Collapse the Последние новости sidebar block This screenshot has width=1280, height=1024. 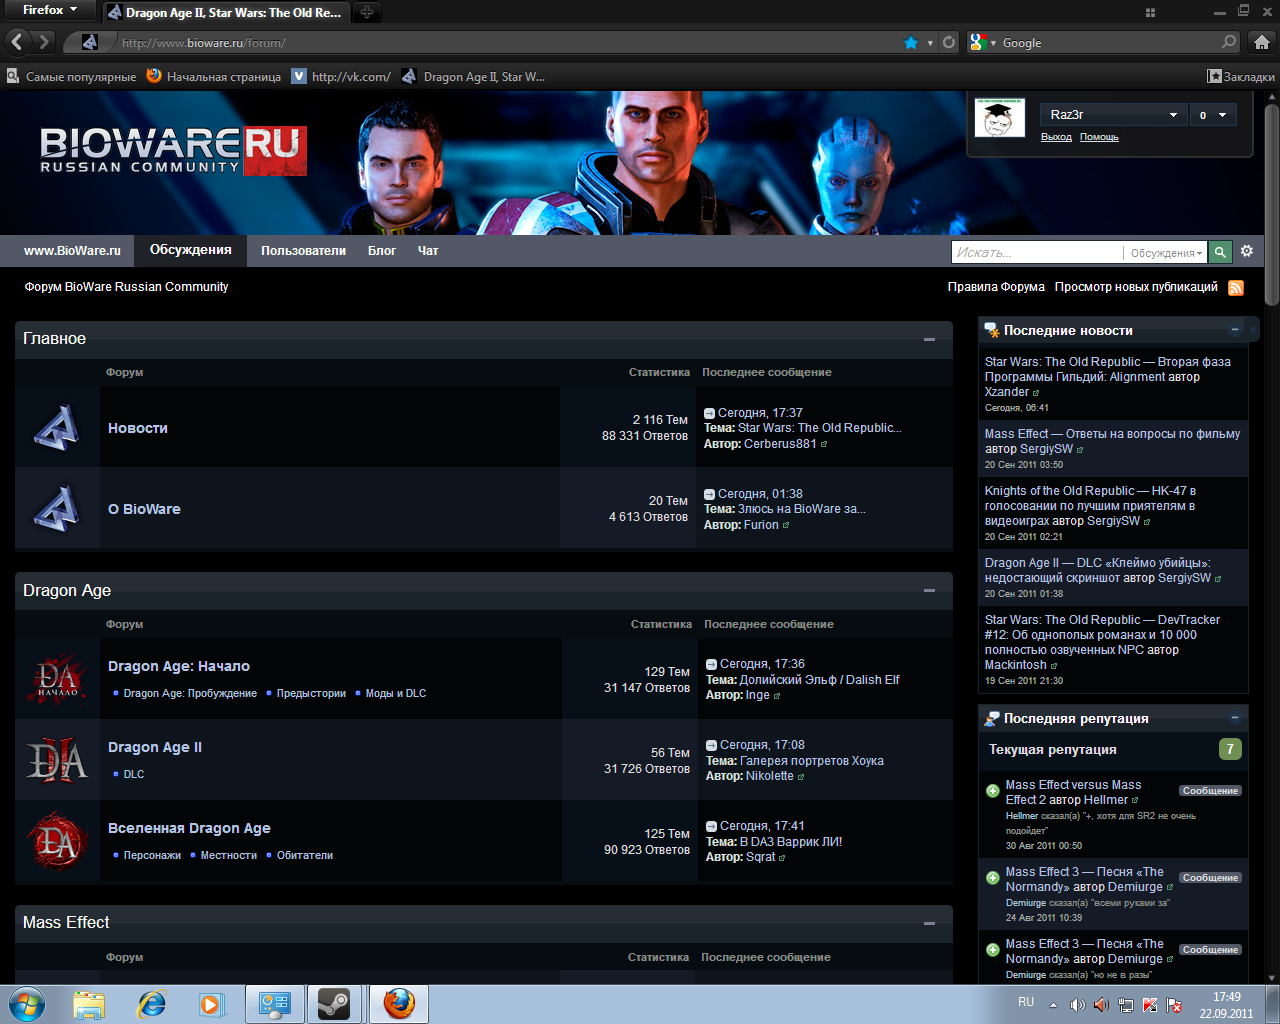tap(1235, 330)
